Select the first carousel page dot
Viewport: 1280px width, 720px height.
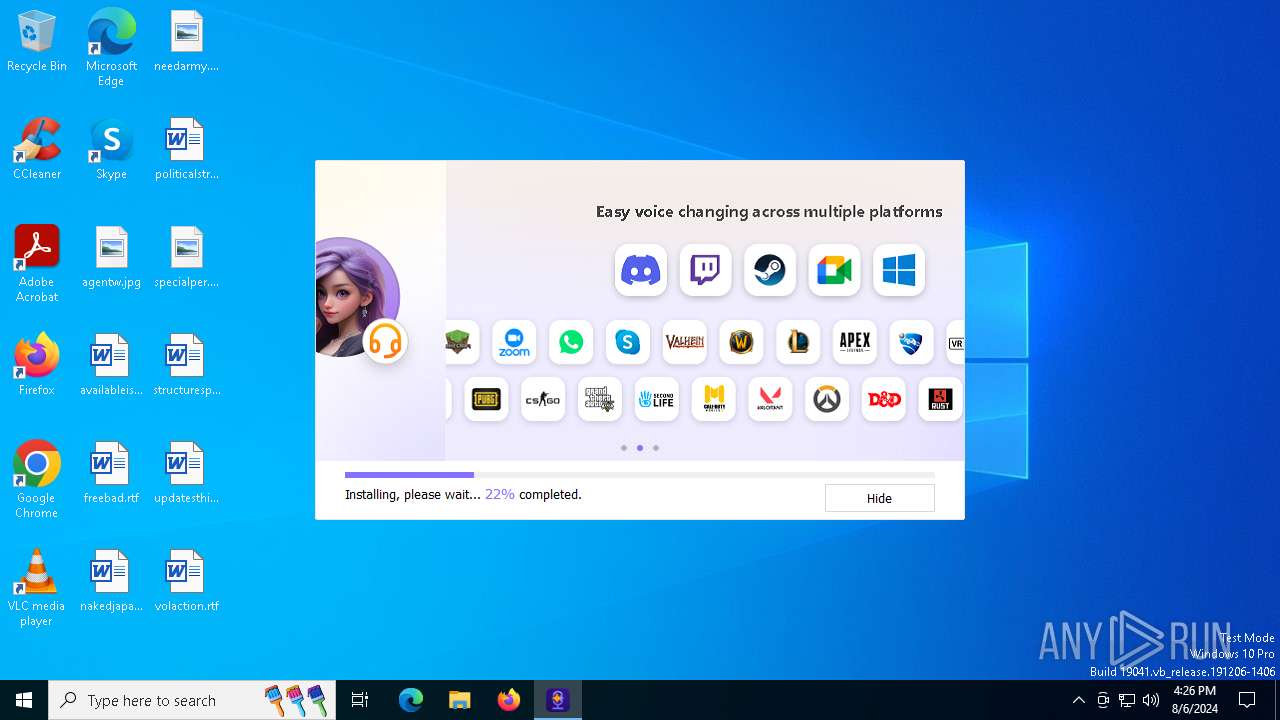click(x=624, y=448)
